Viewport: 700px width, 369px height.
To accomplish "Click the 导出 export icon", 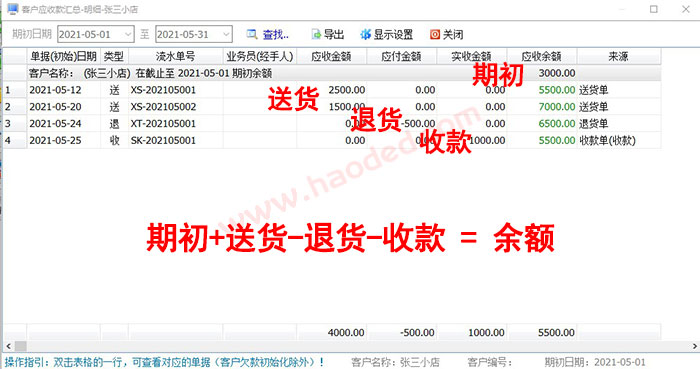I will click(316, 34).
